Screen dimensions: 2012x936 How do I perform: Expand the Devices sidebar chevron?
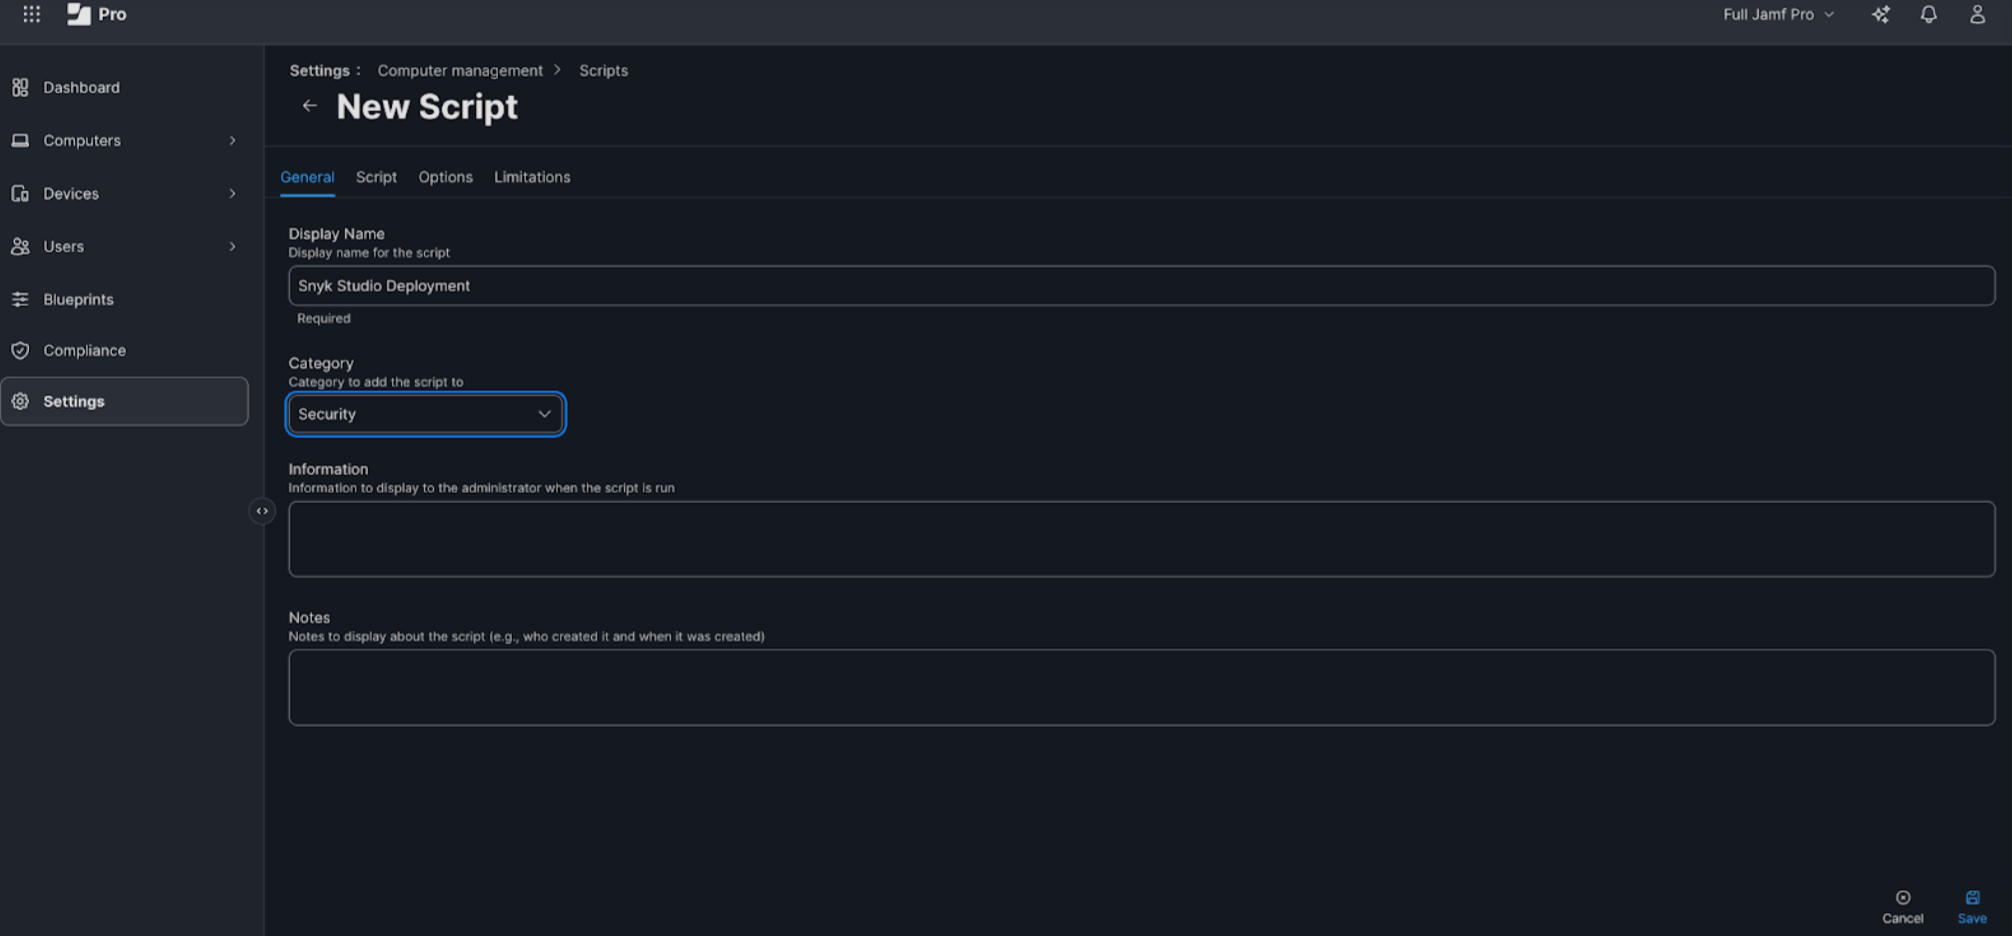pyautogui.click(x=232, y=194)
